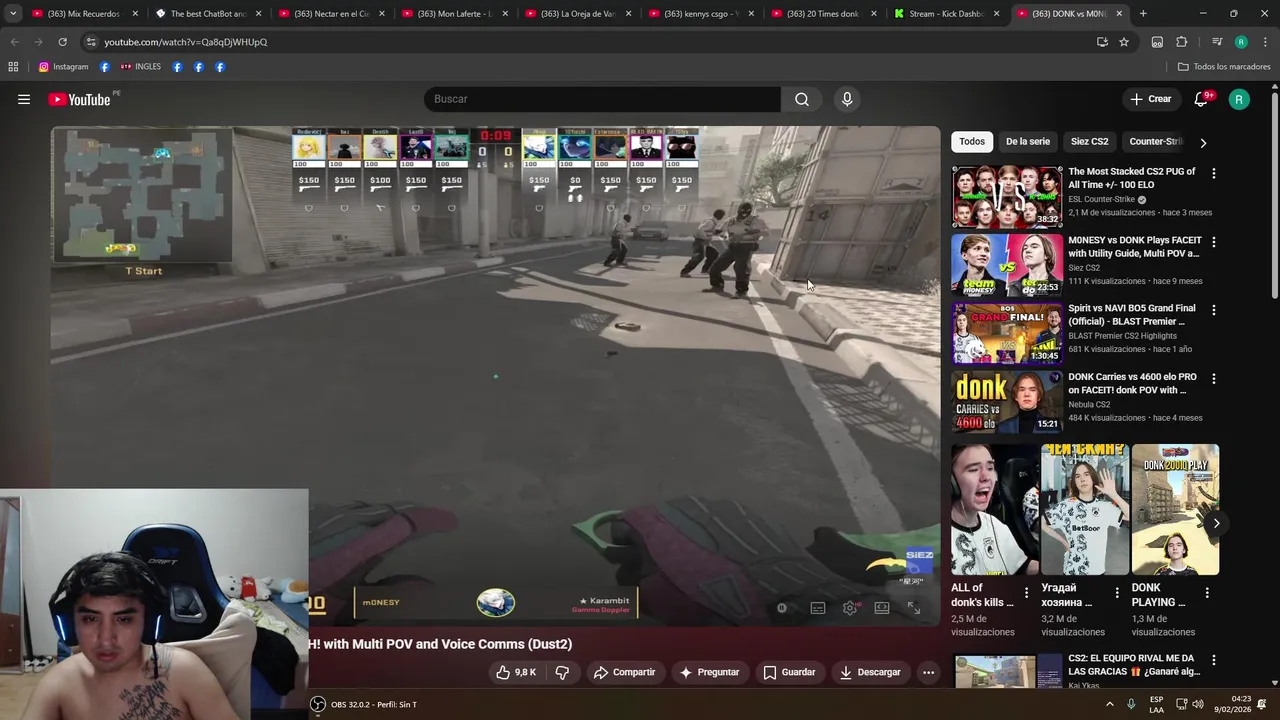Open a new browser tab

(x=1143, y=14)
